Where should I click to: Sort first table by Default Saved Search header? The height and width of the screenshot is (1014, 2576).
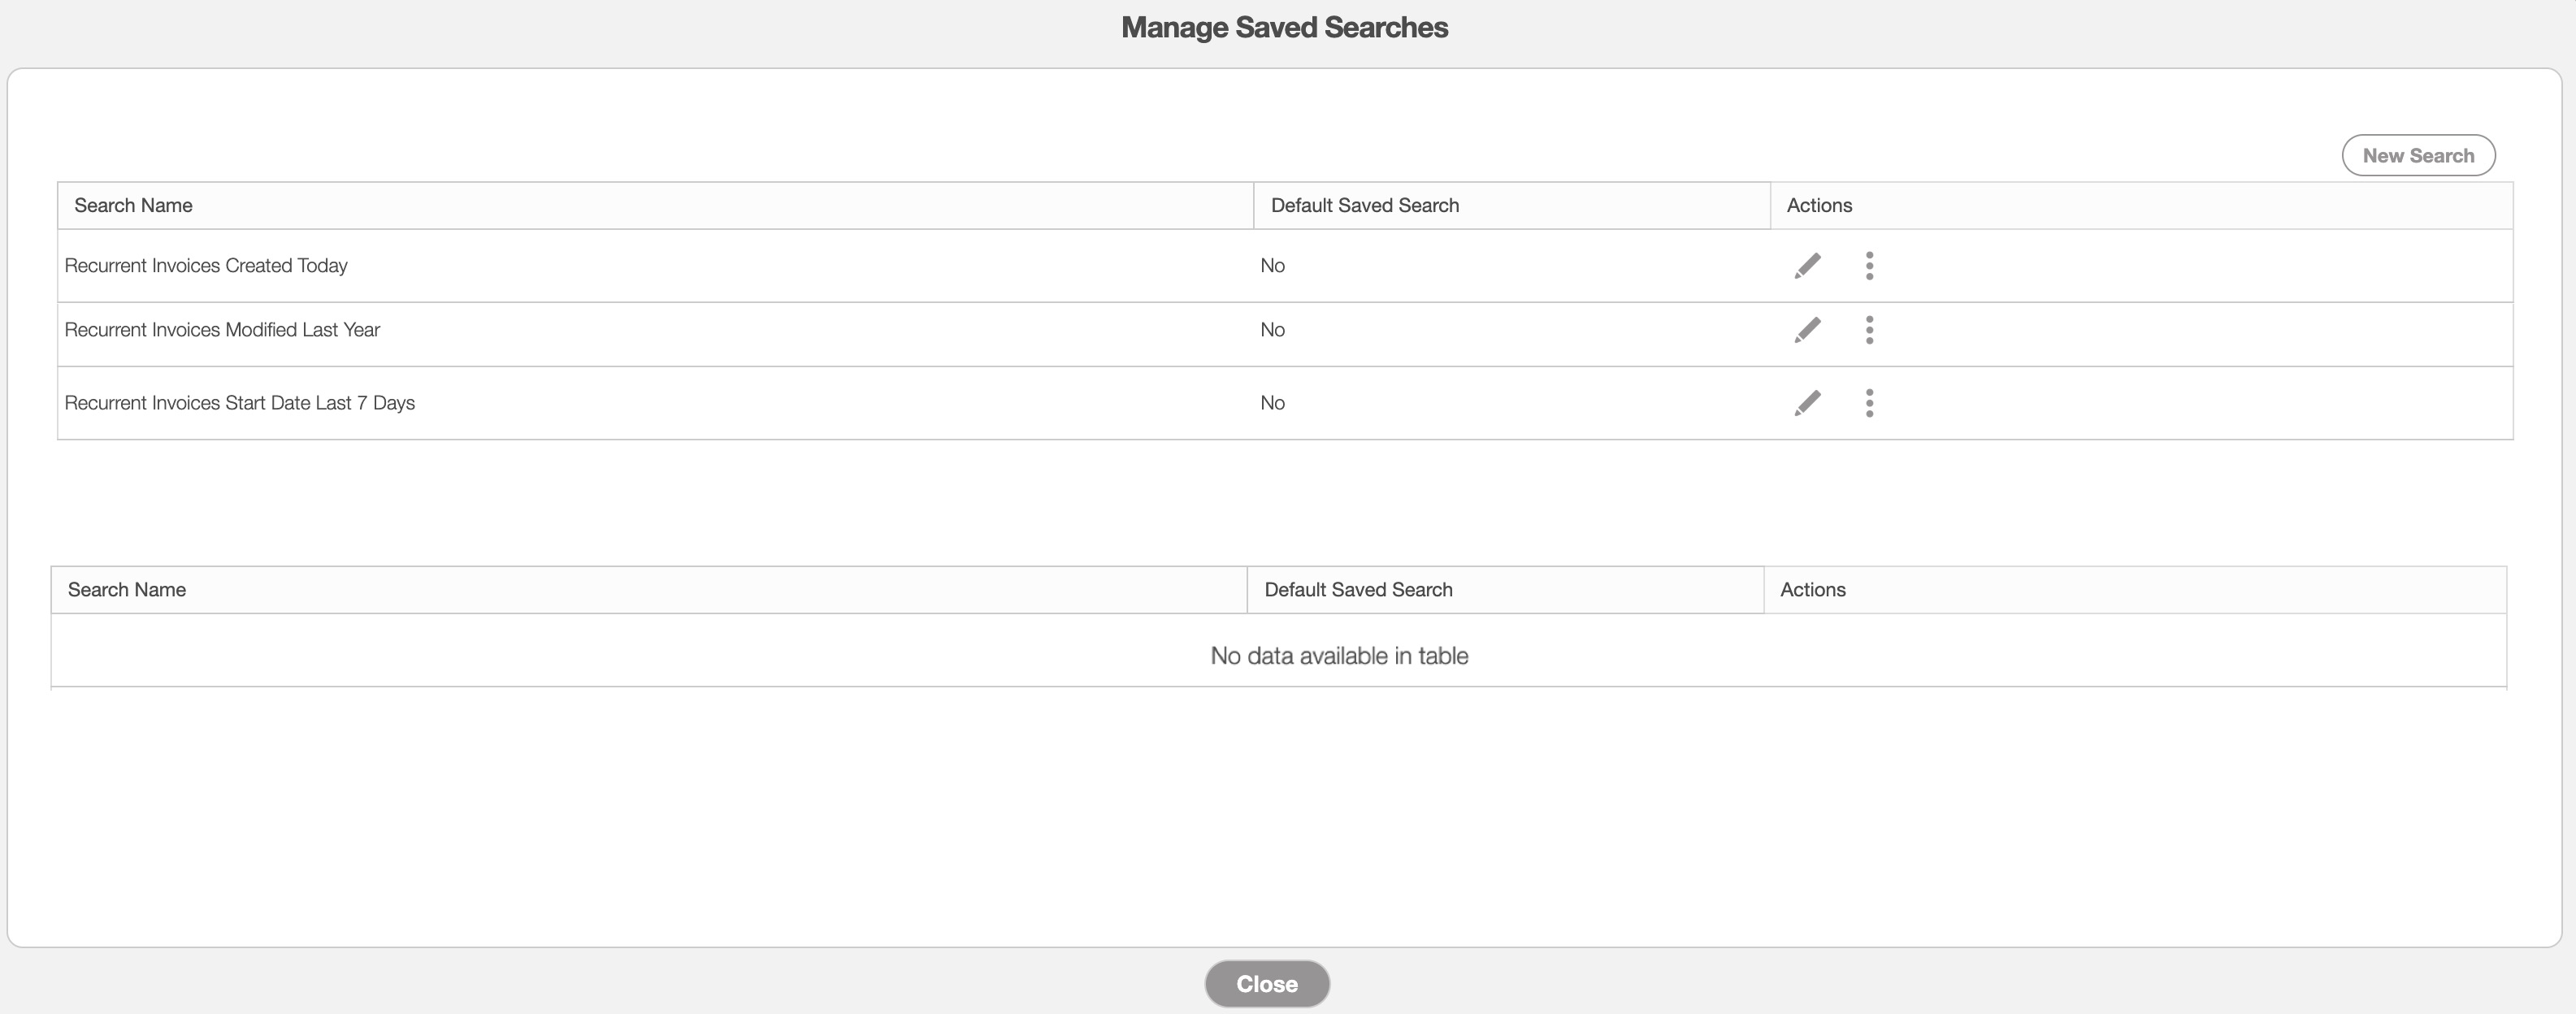pyautogui.click(x=1364, y=206)
